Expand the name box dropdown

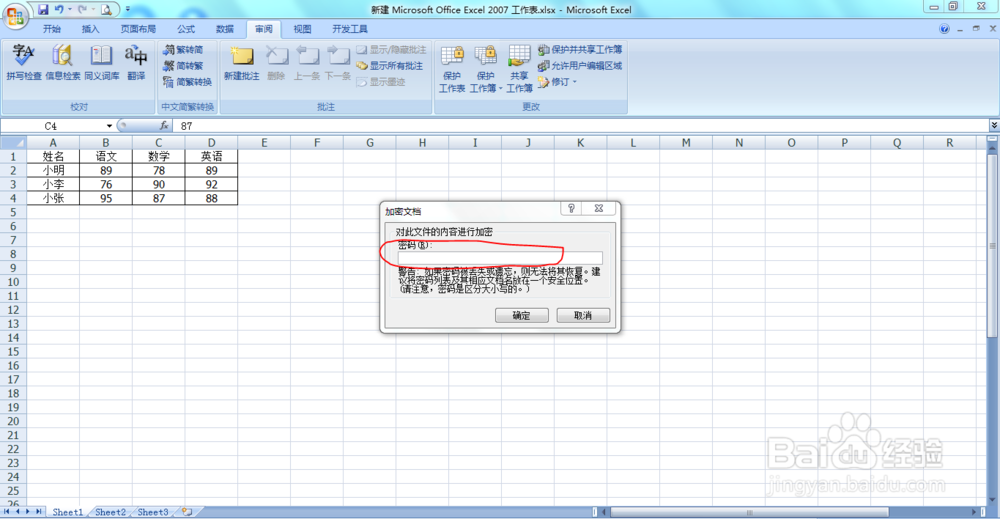(x=109, y=126)
